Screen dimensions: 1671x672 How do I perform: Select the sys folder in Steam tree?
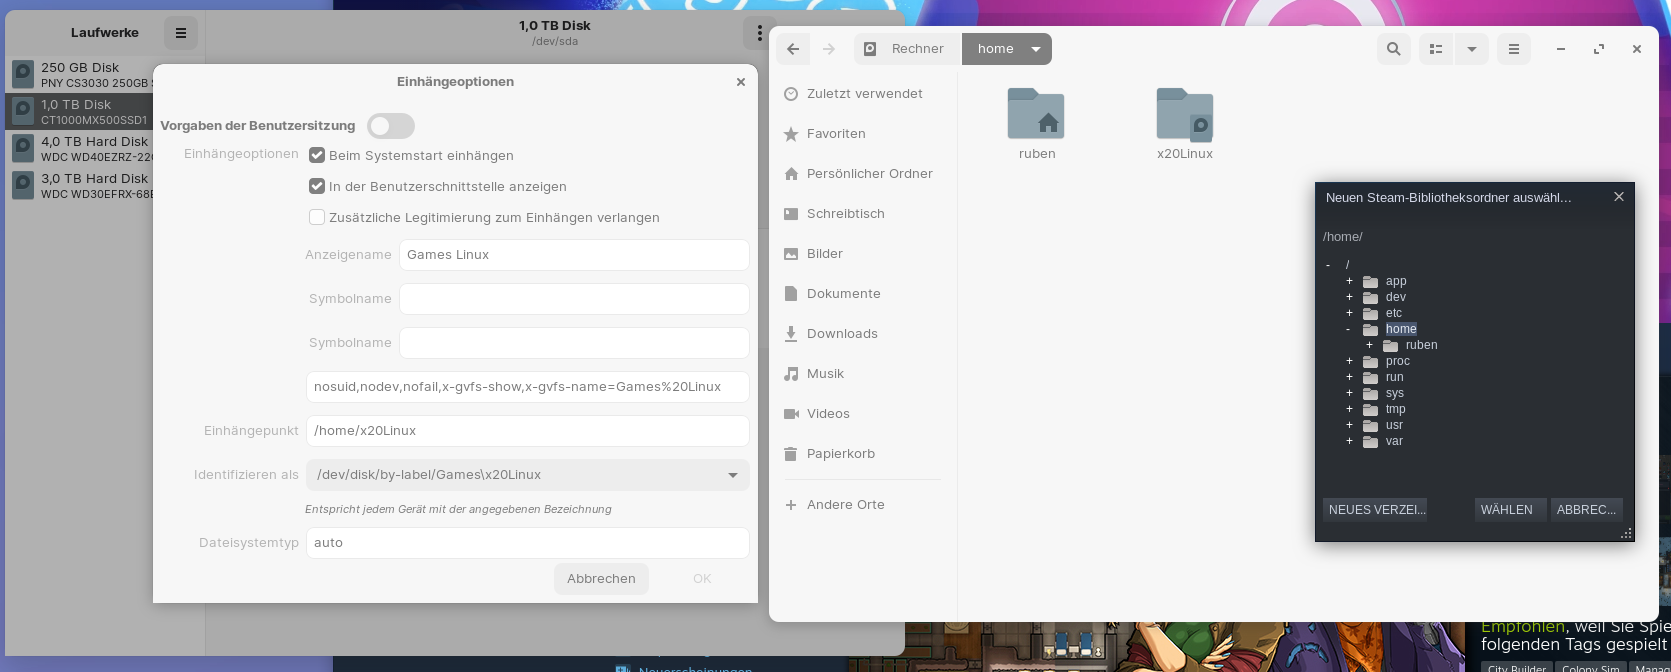tap(1394, 393)
